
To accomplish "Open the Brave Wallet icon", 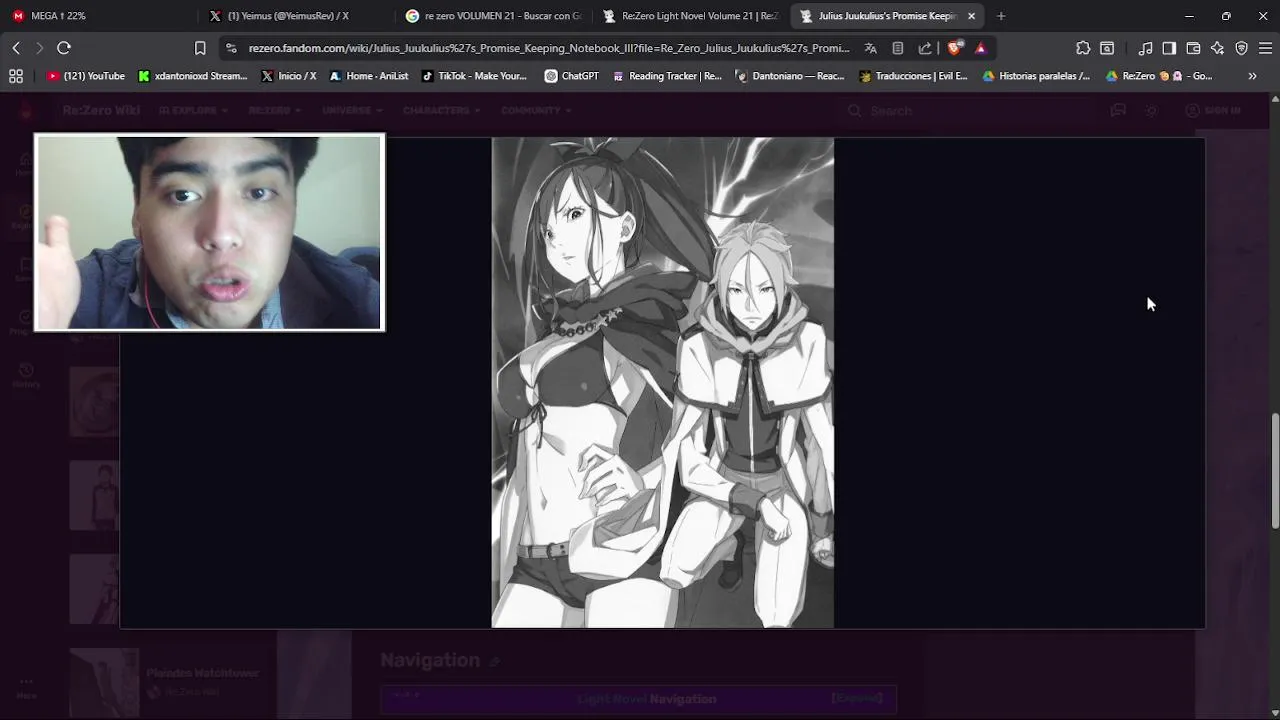I will [x=1193, y=48].
